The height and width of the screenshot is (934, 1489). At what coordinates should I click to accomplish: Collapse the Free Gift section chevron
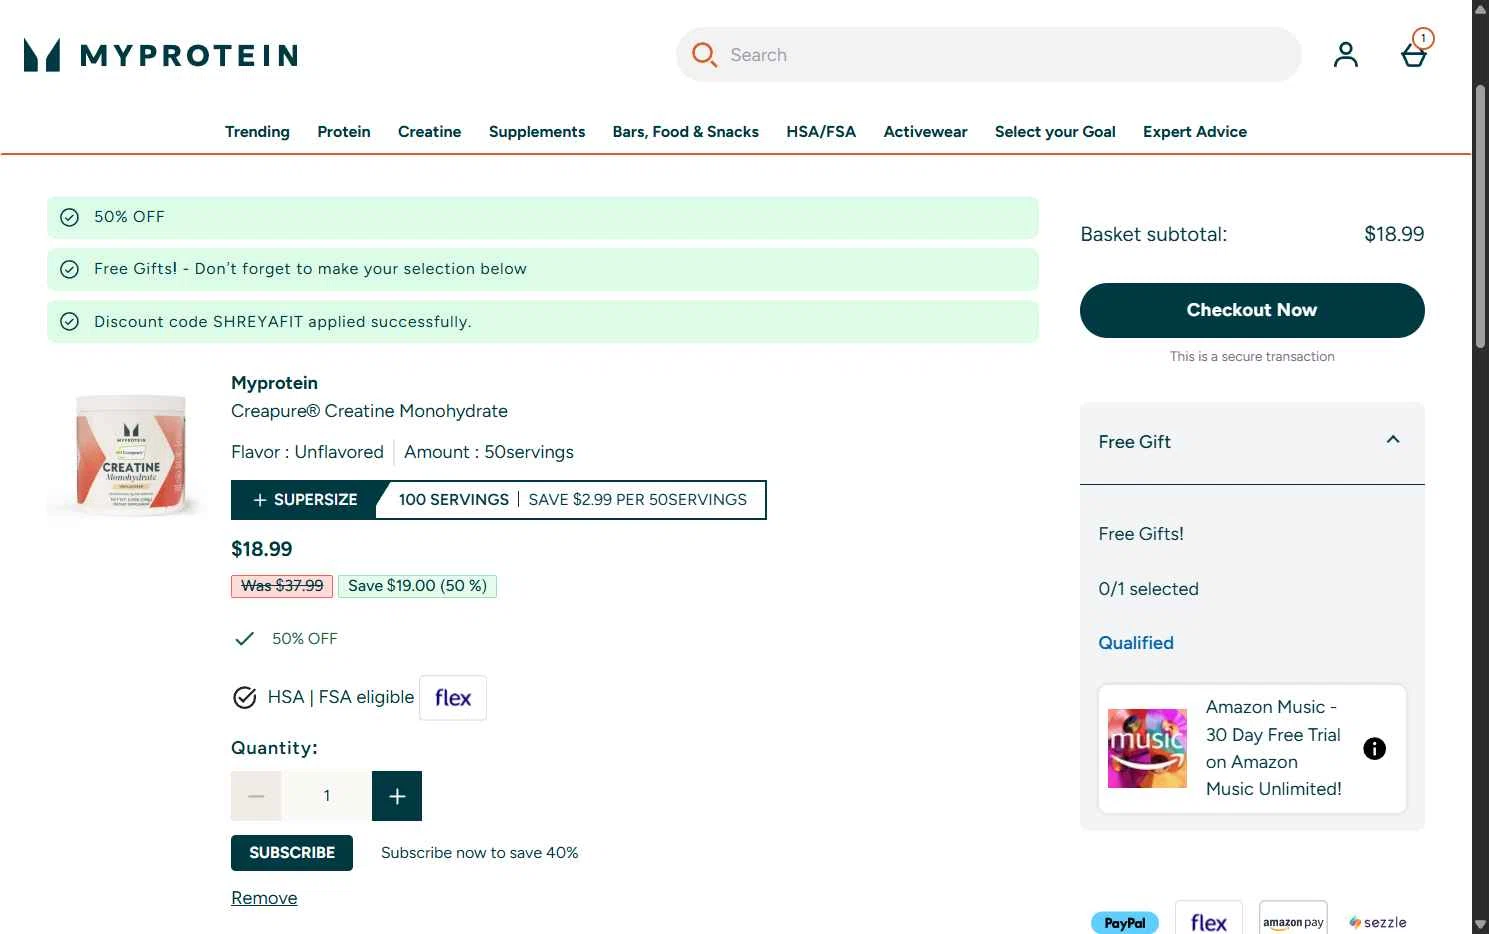(x=1393, y=440)
